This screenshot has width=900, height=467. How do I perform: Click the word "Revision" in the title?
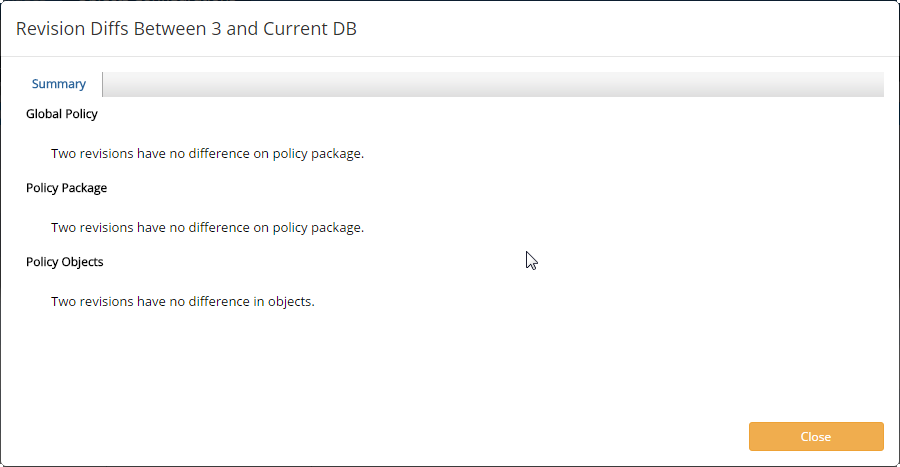51,29
